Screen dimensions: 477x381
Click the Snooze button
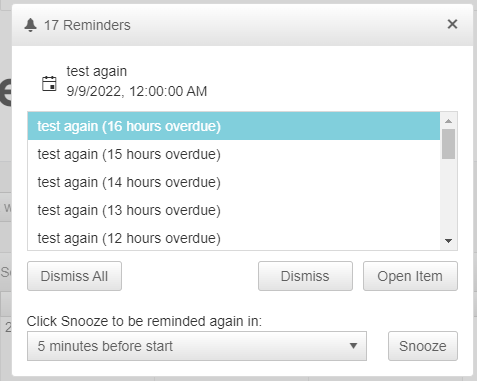pos(423,346)
